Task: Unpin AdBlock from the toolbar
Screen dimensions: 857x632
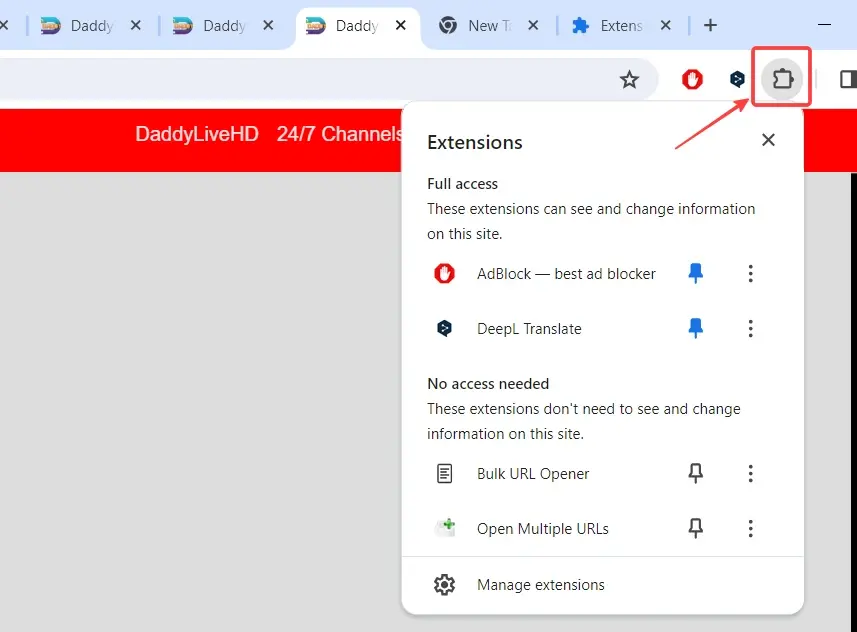Action: pyautogui.click(x=696, y=273)
